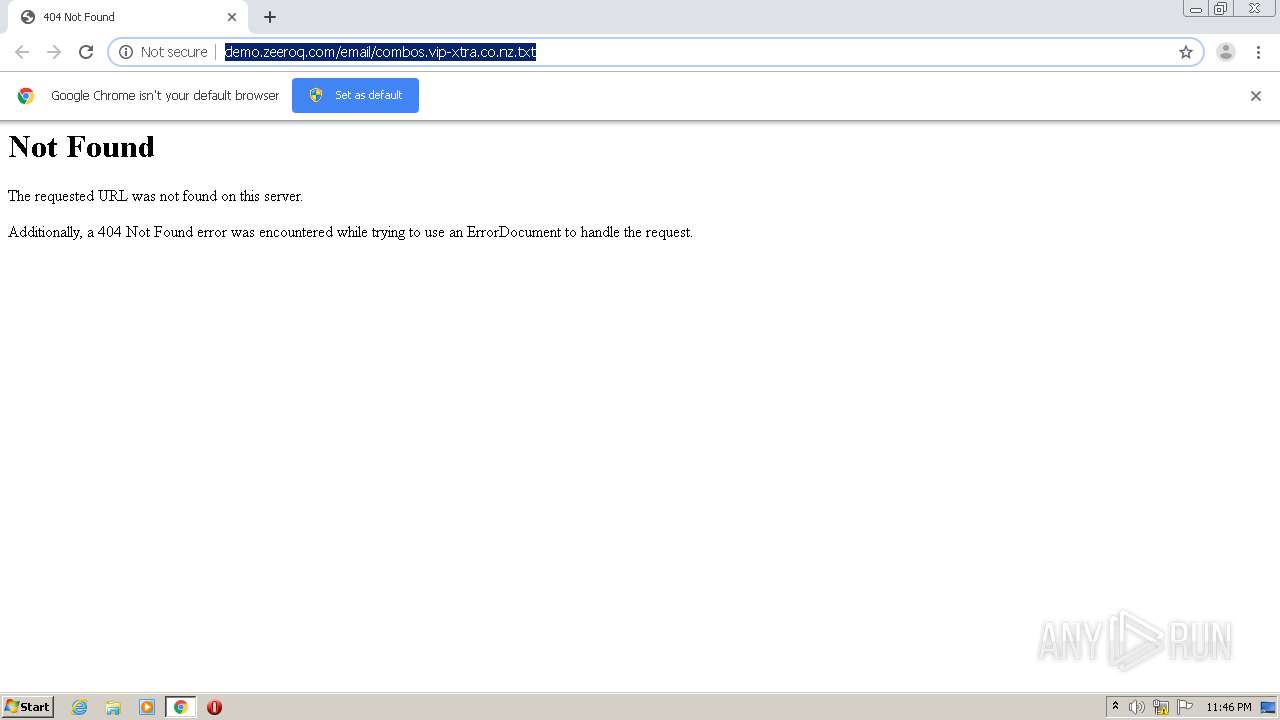Click the browser back arrow
This screenshot has width=1280, height=720.
coord(22,52)
